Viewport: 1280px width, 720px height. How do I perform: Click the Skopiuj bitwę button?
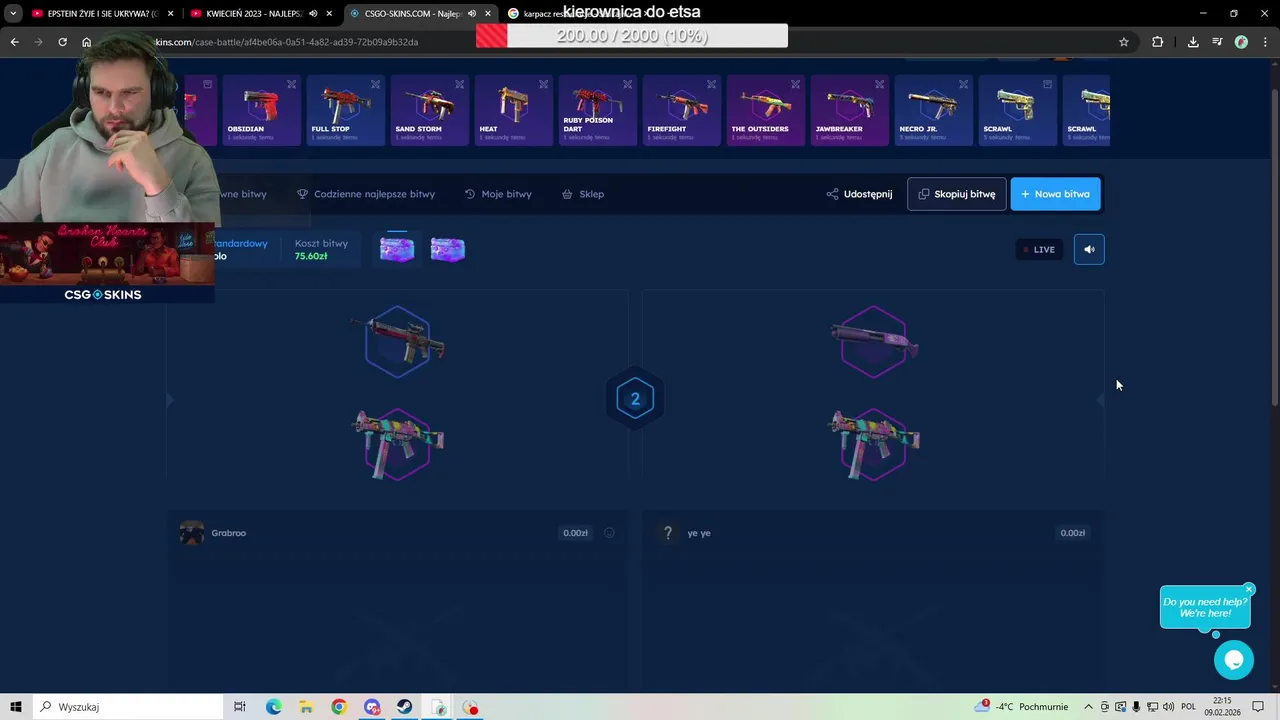956,194
